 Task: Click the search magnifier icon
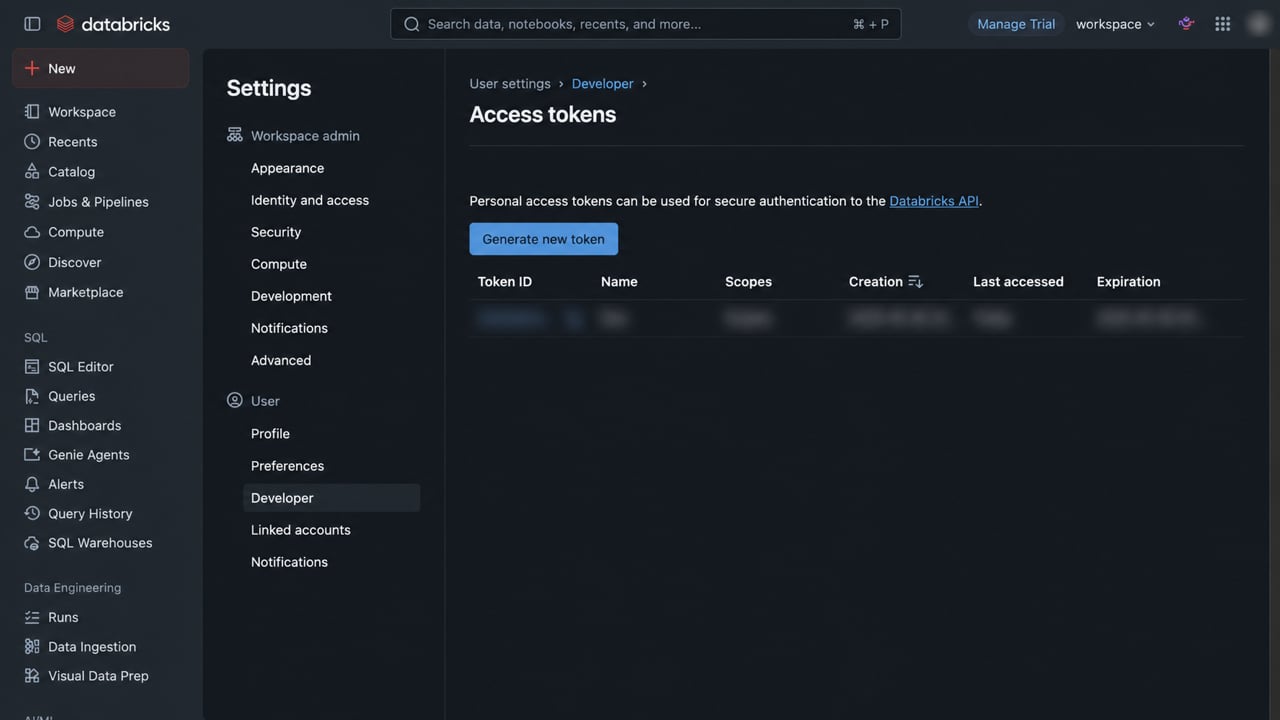point(411,24)
